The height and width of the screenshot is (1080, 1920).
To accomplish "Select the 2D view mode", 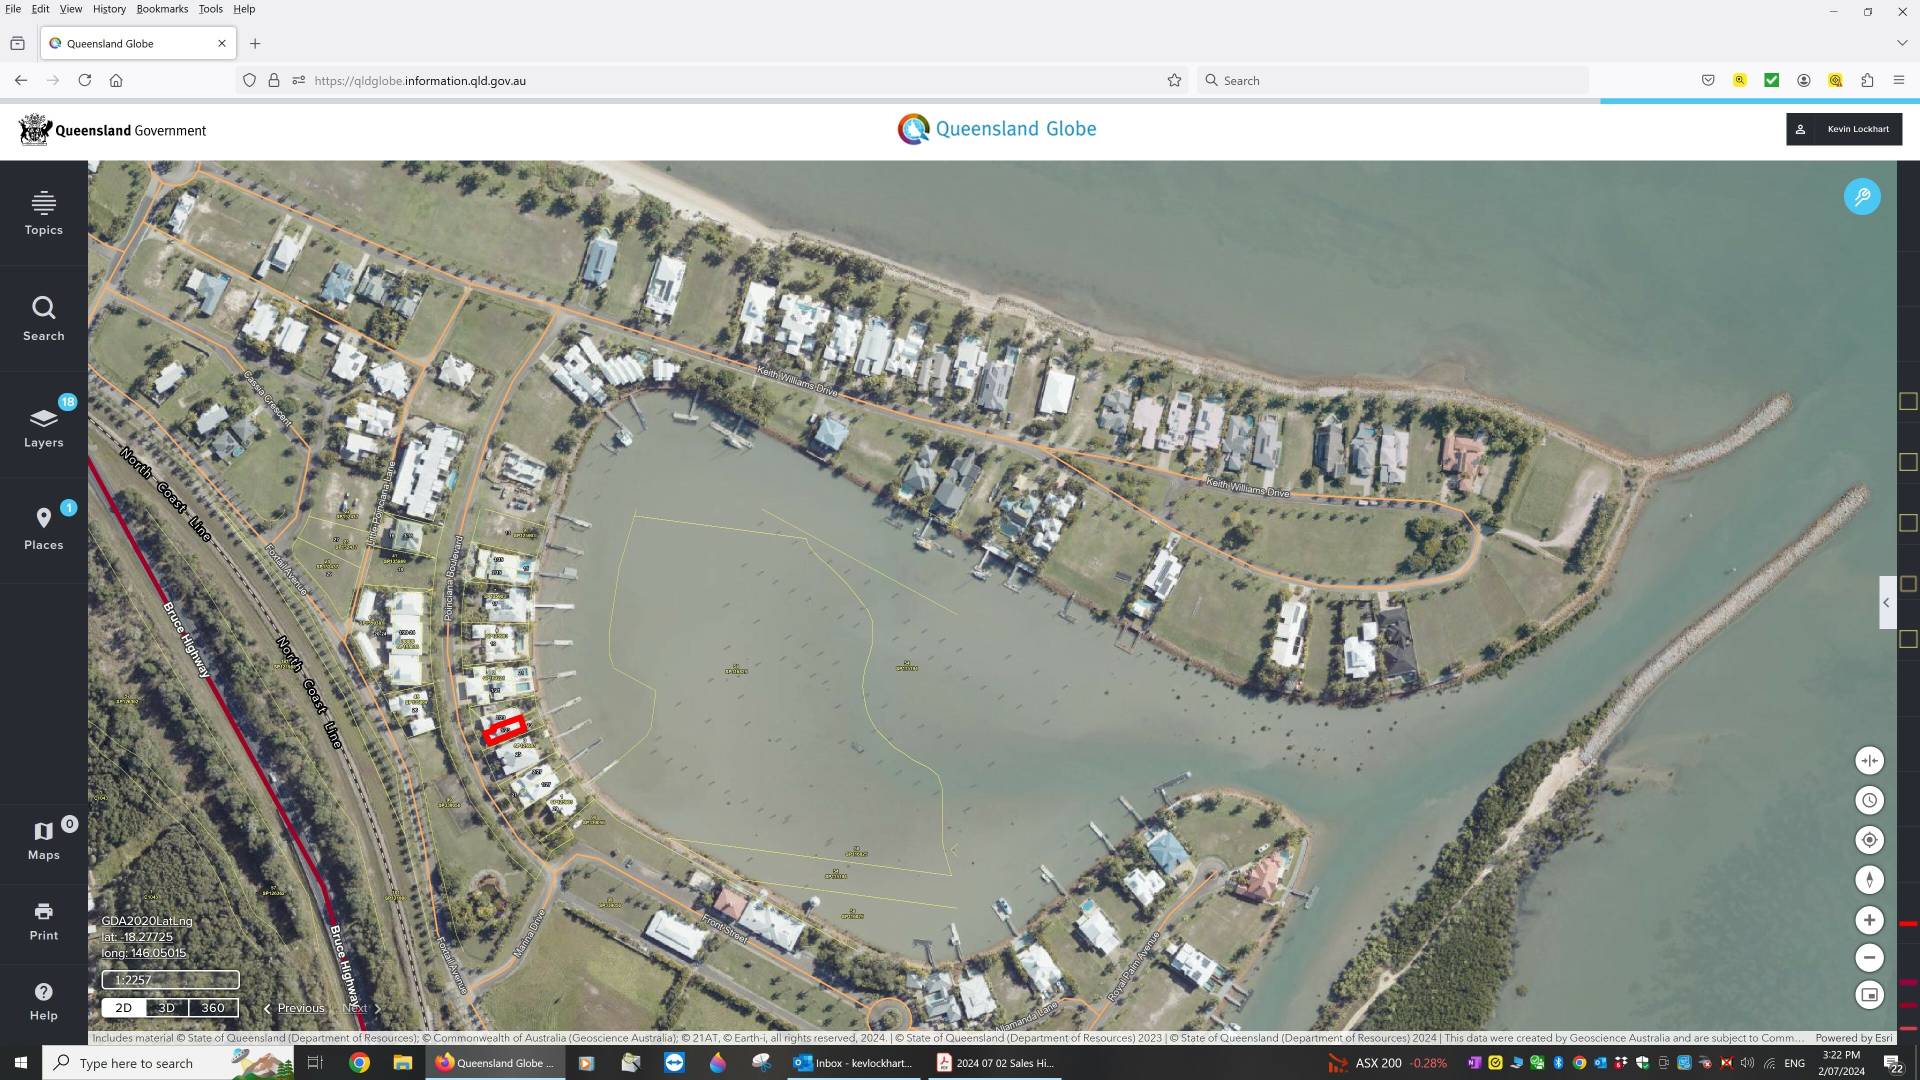I will coord(123,1008).
